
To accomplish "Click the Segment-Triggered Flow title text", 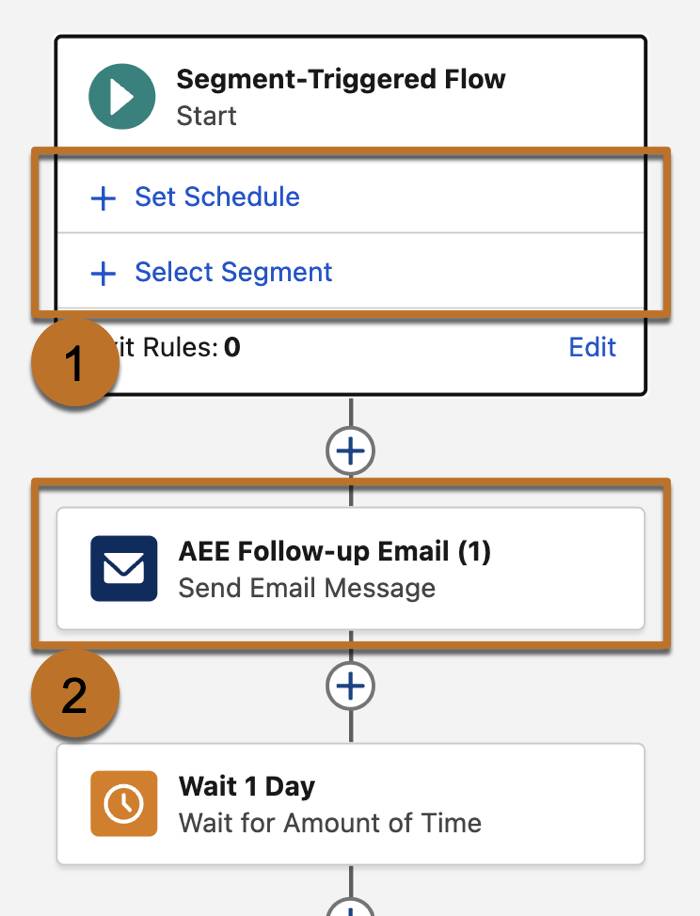I will tap(341, 79).
